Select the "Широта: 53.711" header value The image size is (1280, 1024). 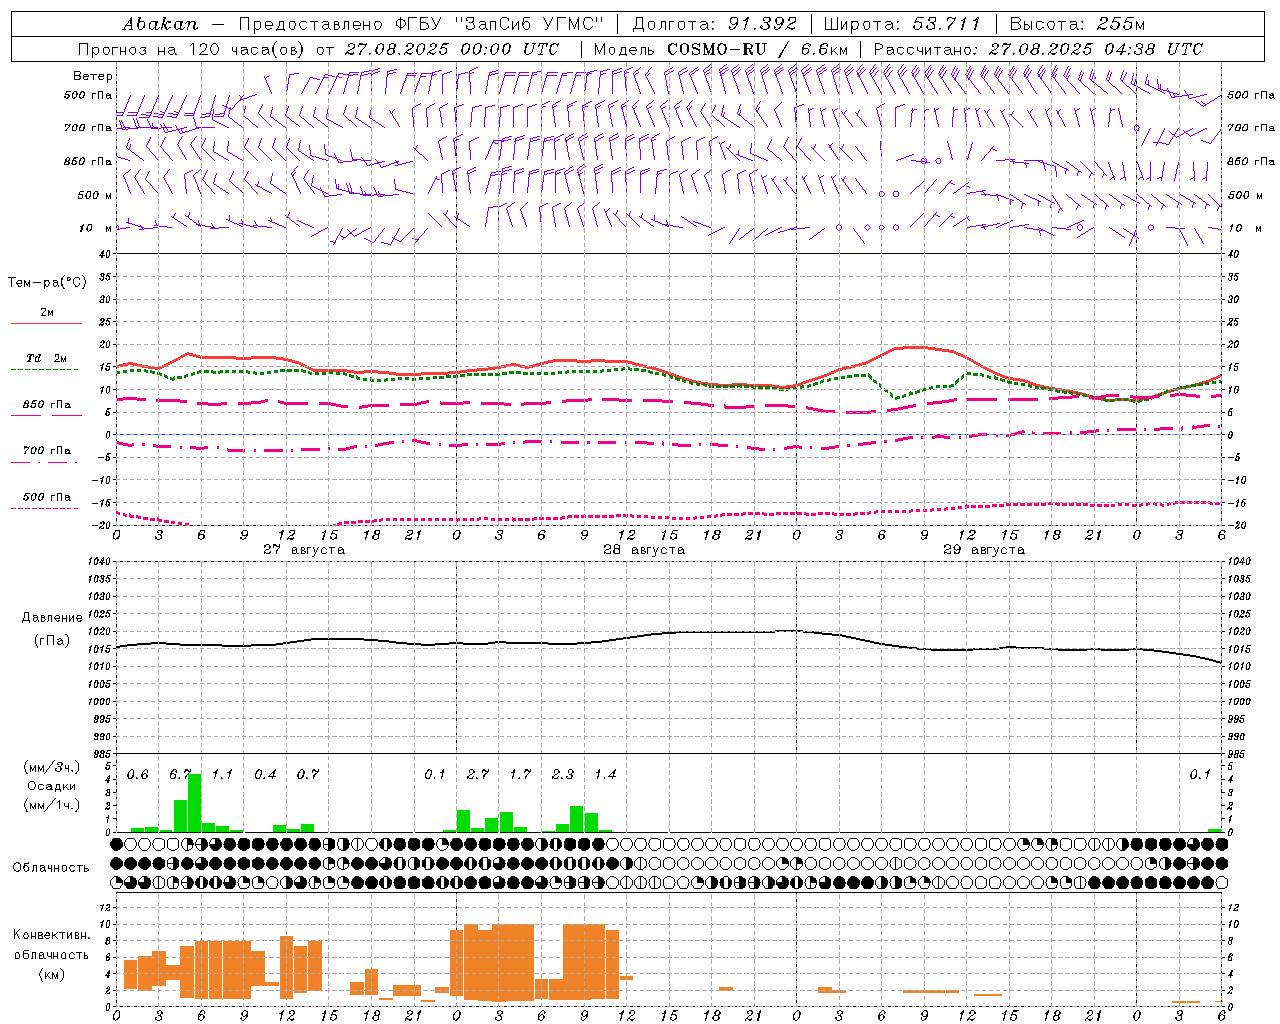(x=902, y=24)
